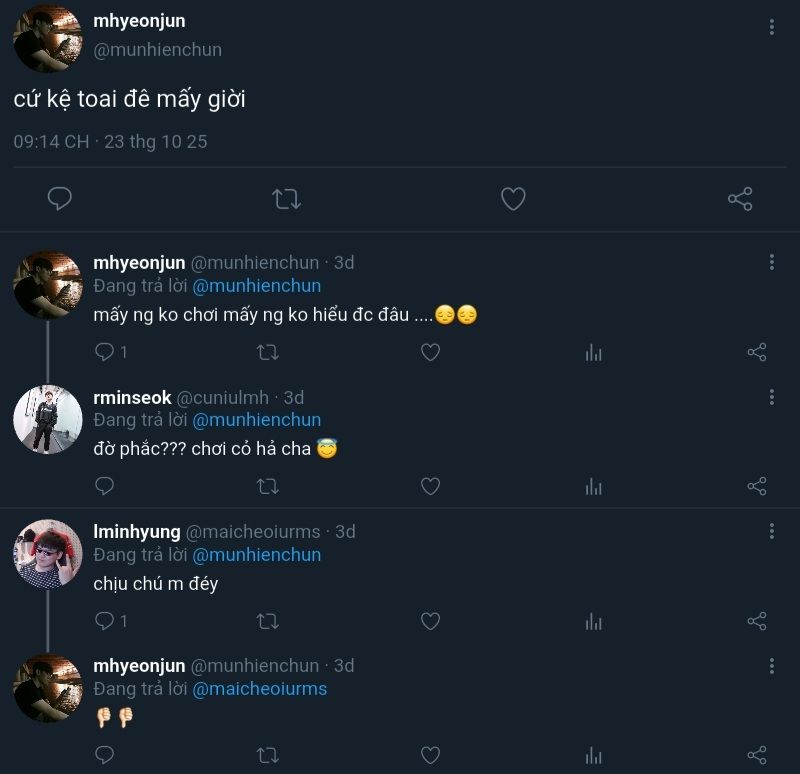Open @munhienchun link in rminseok's reply
The width and height of the screenshot is (800, 774).
point(256,420)
